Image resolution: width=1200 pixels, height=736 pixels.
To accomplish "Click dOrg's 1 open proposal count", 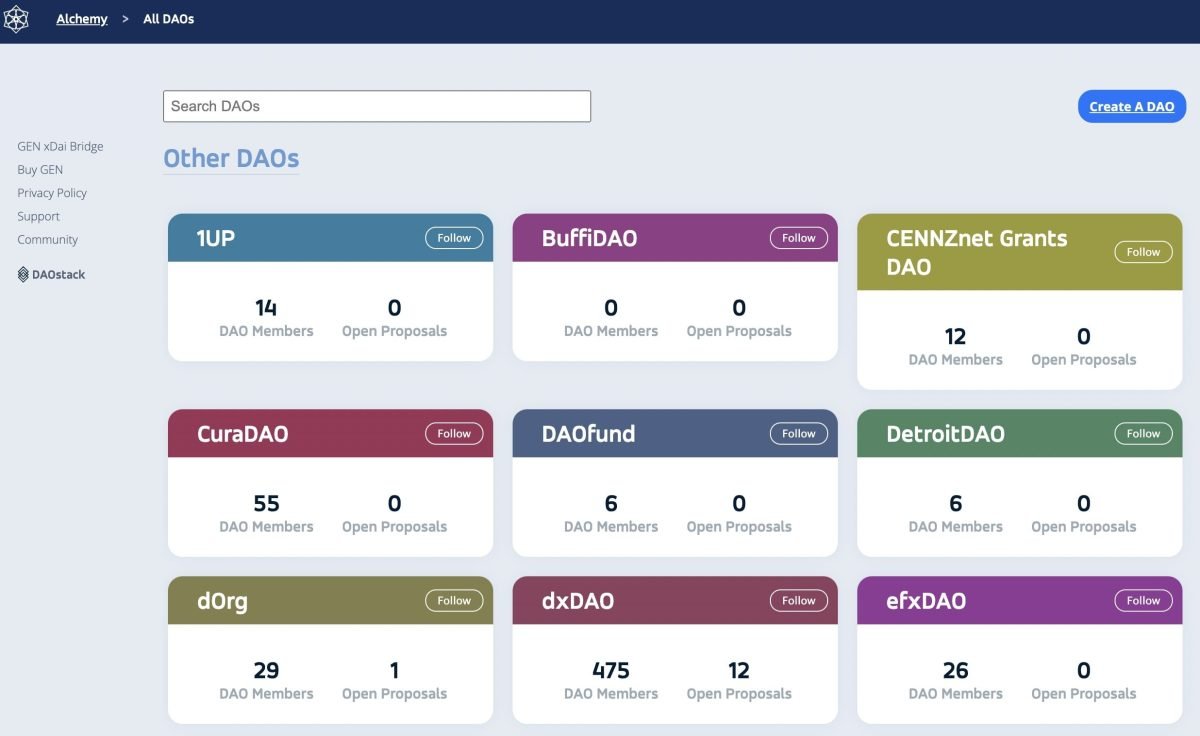I will click(x=394, y=670).
